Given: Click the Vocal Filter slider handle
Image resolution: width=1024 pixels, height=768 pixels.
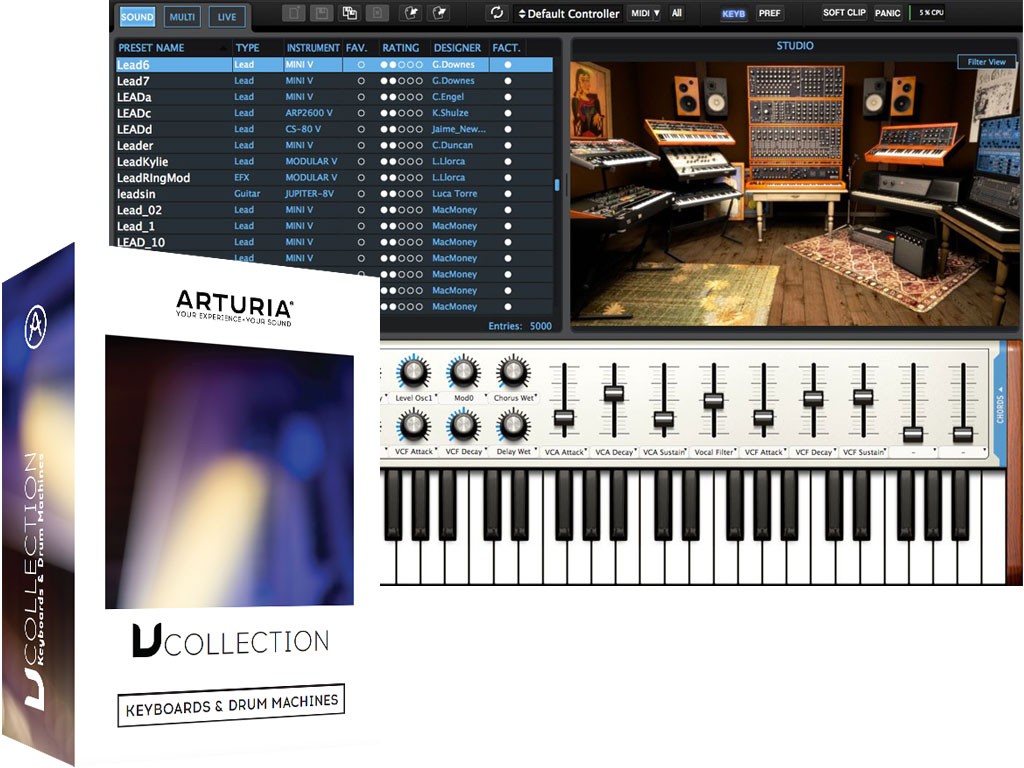Looking at the screenshot, I should point(713,400).
